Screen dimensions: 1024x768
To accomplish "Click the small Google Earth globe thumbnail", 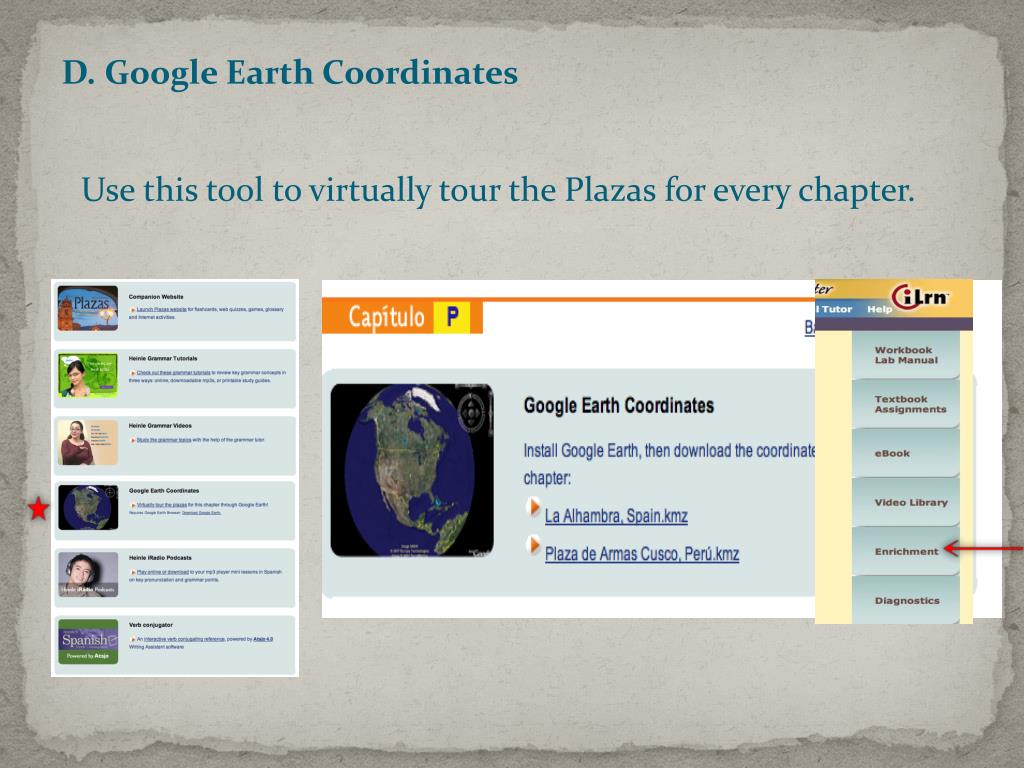I will 88,507.
